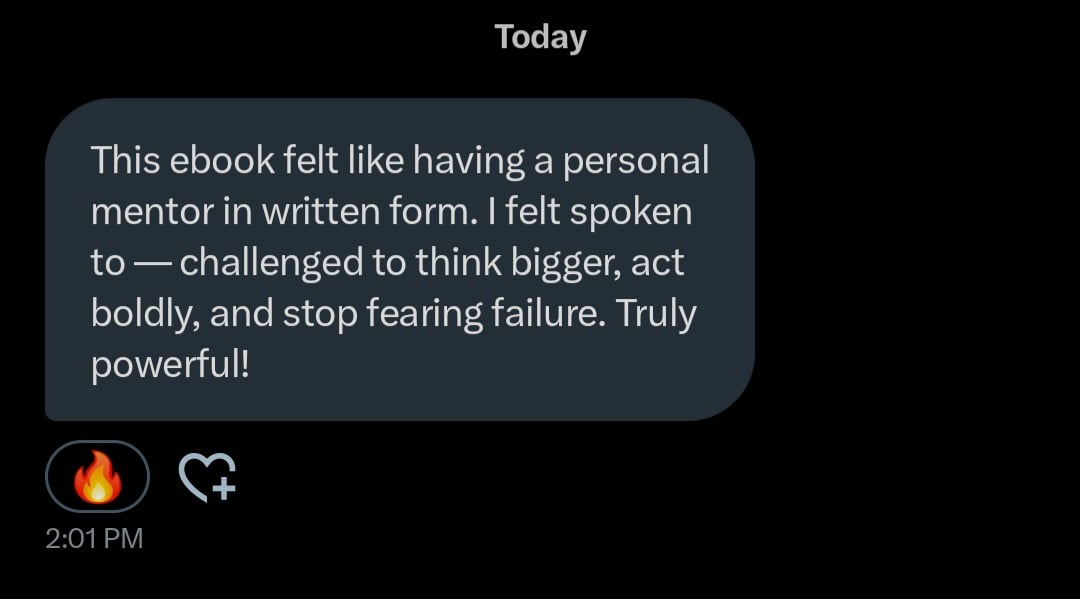Click the word 'powerful!' on last line
Image resolution: width=1080 pixels, height=599 pixels.
169,365
